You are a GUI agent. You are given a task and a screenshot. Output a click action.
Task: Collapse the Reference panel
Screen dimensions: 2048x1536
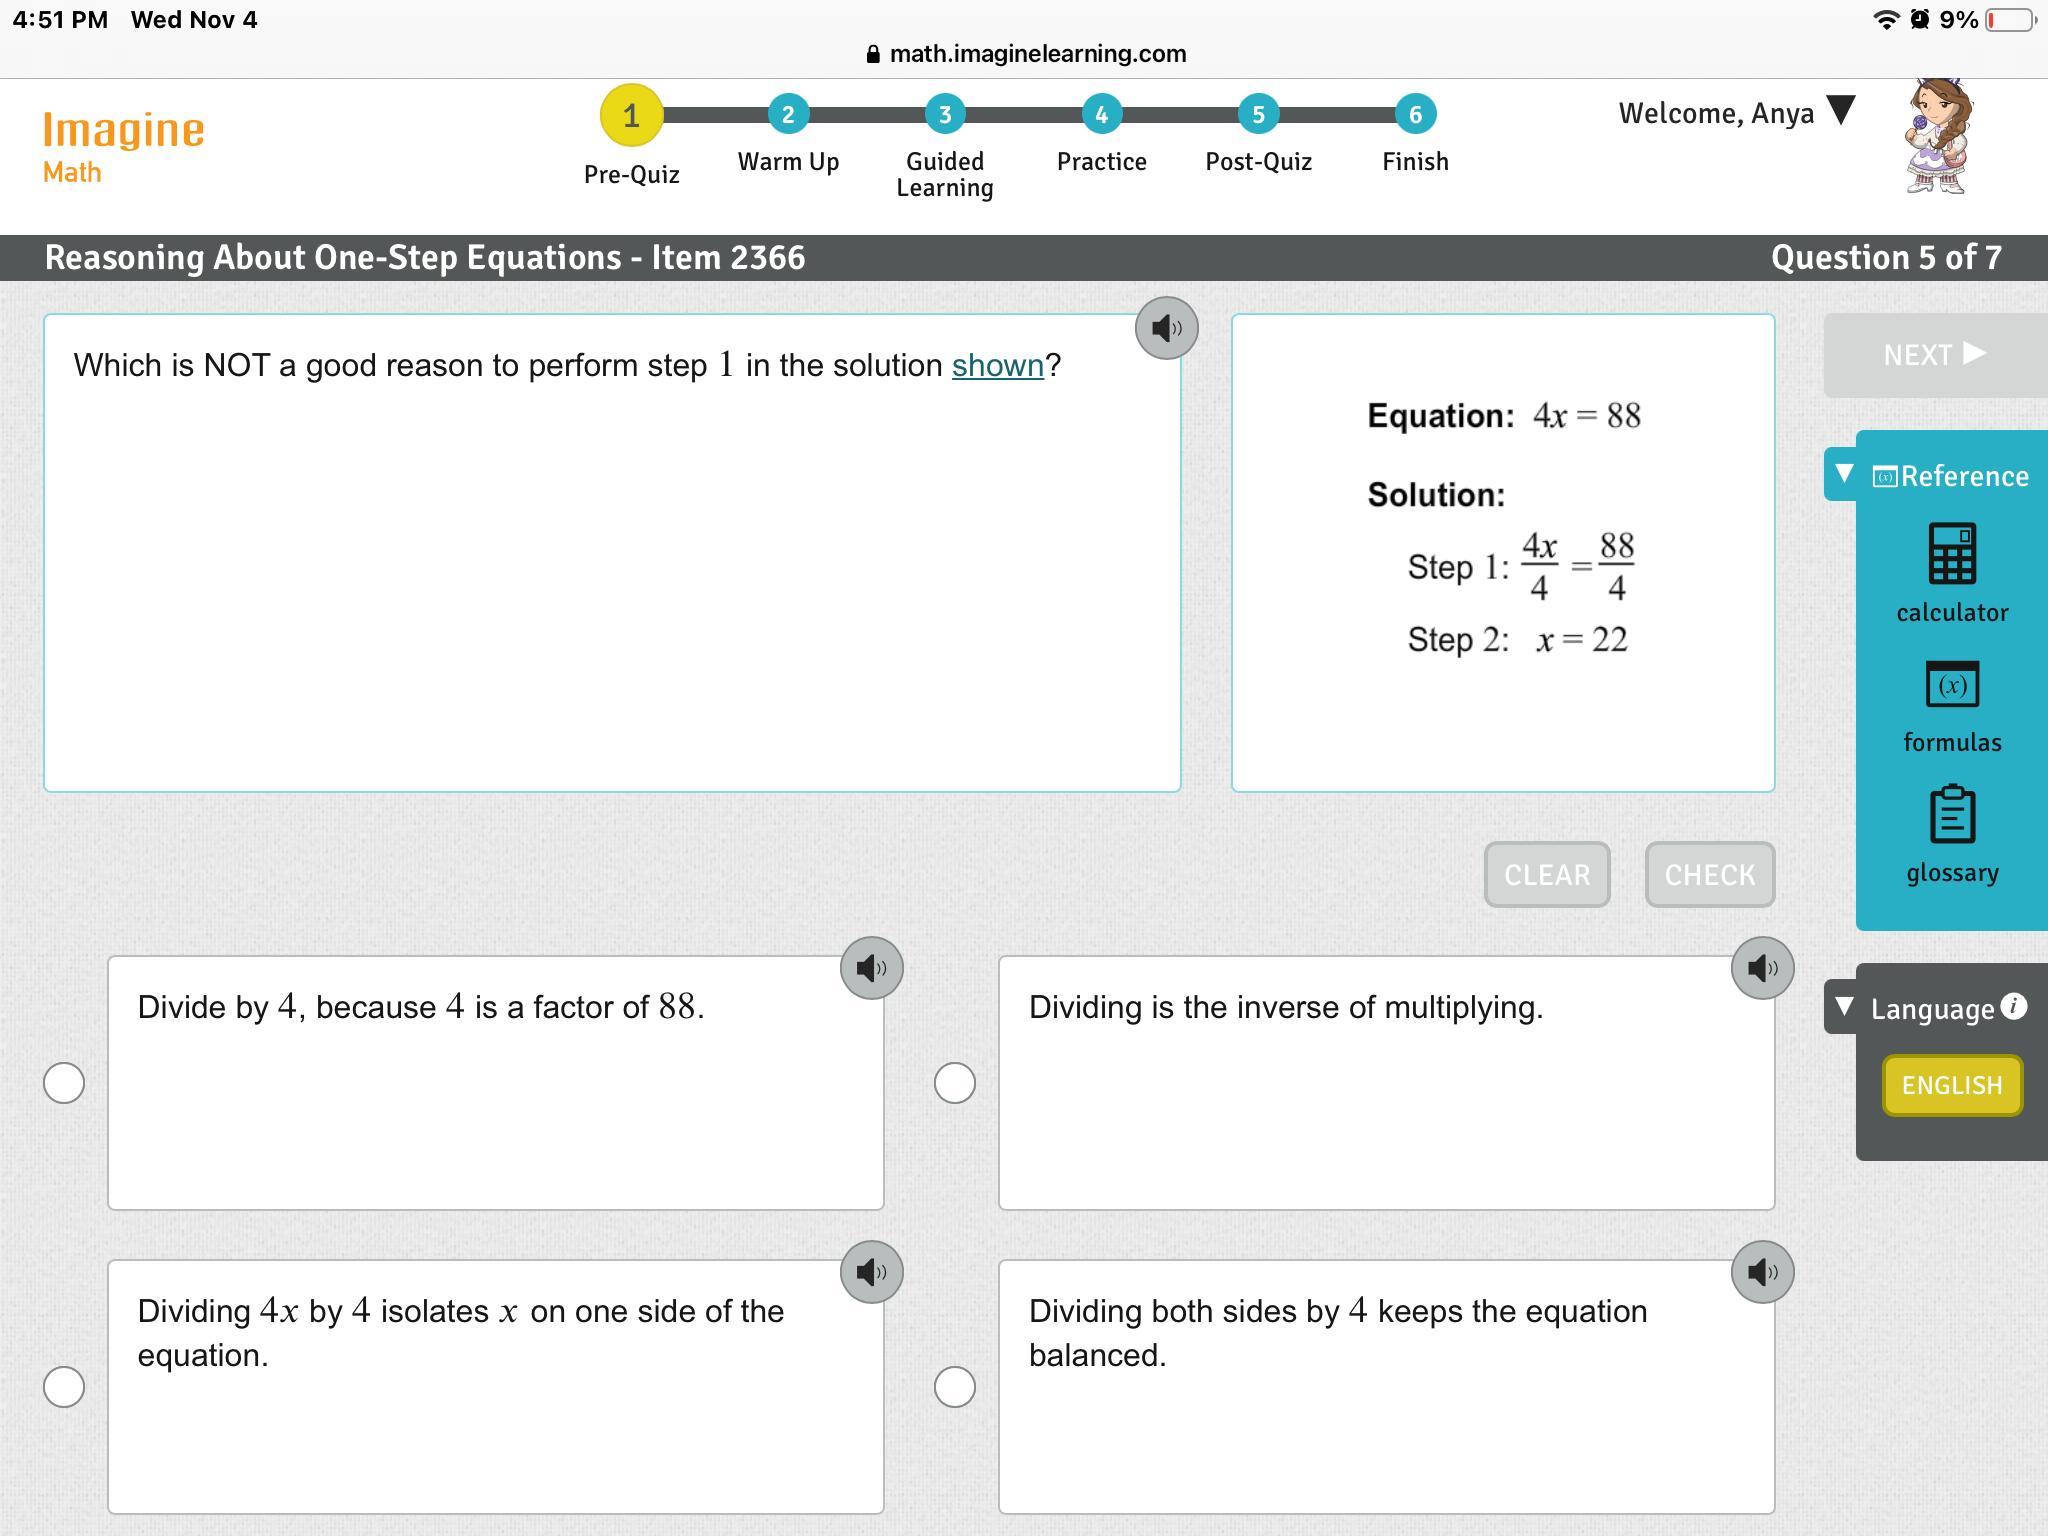point(1845,473)
